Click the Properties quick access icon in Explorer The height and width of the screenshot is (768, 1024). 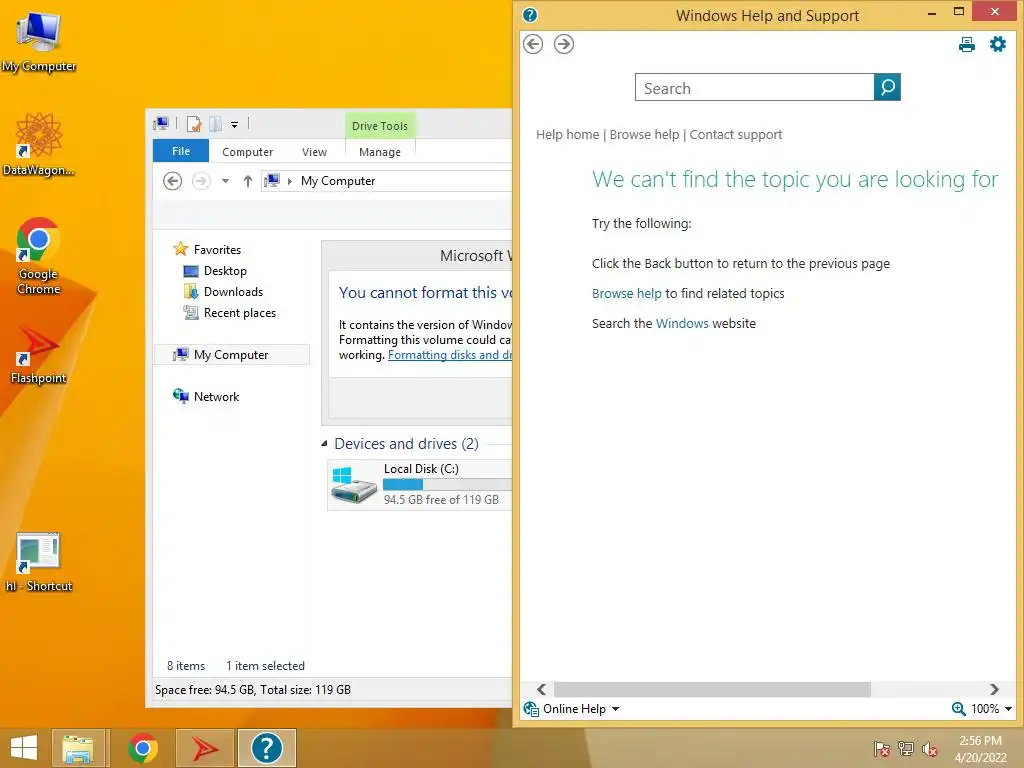193,123
